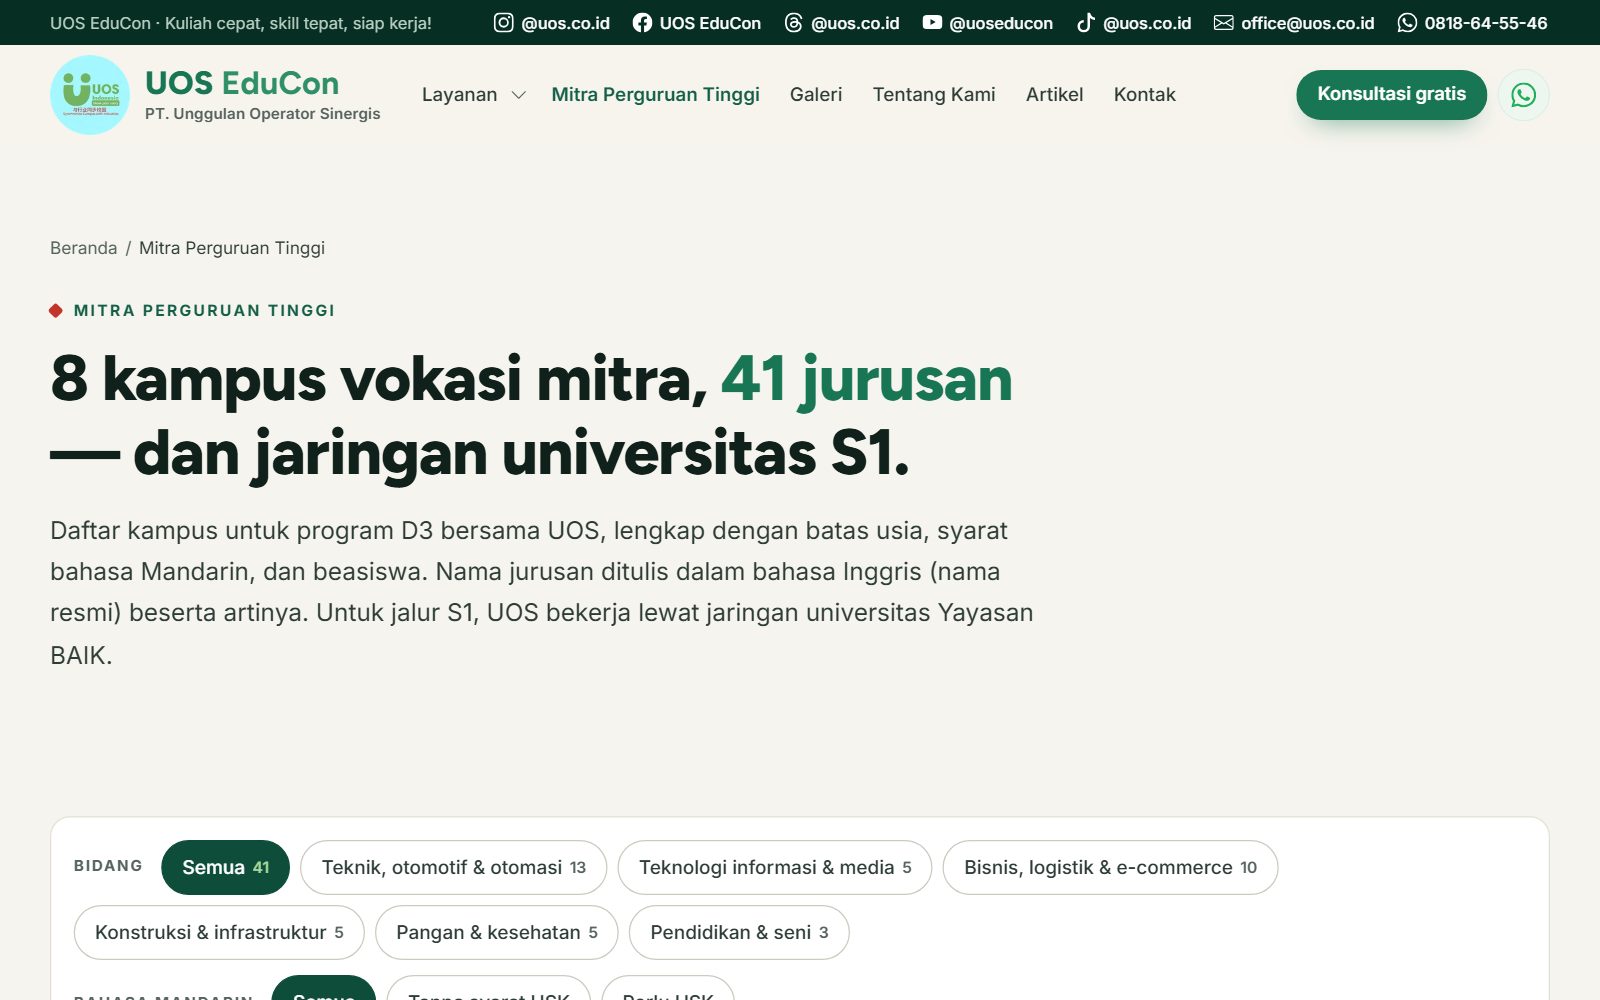
Task: Open the TikTok @uos.co.id icon
Action: (x=1085, y=23)
